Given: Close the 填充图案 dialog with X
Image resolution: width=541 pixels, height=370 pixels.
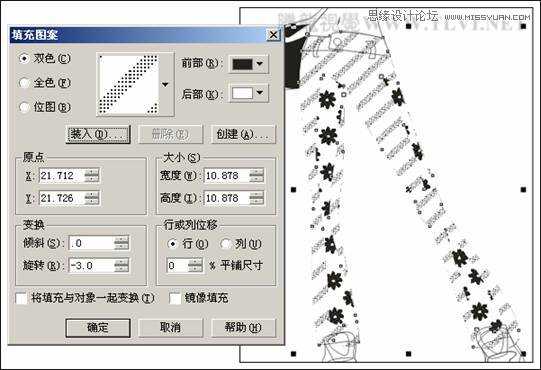Looking at the screenshot, I should (273, 35).
